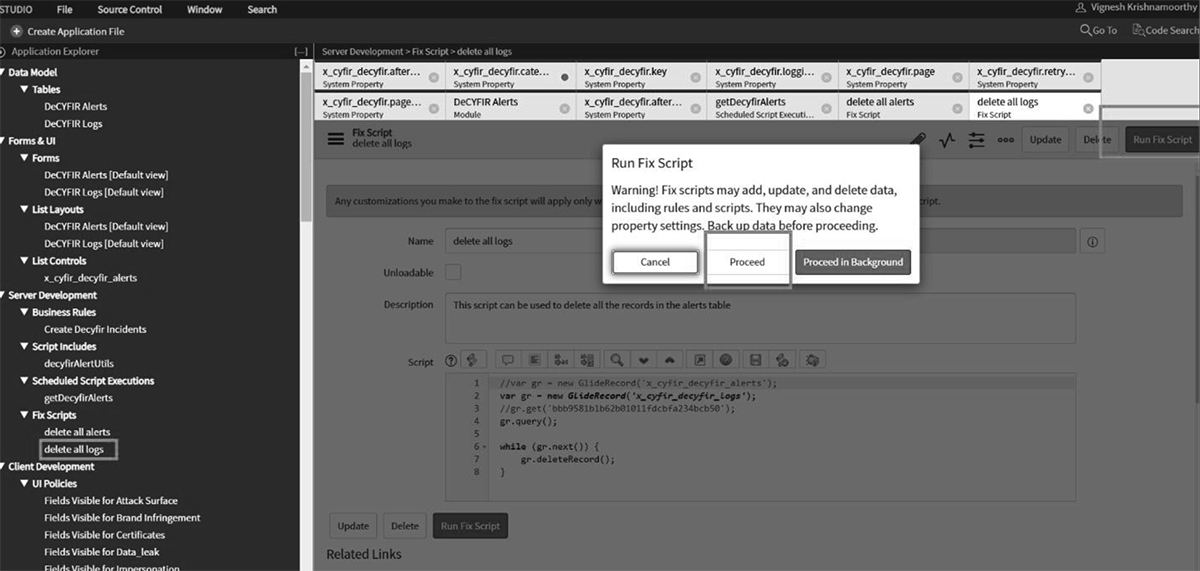Click the Description text field
Image resolution: width=1200 pixels, height=571 pixels.
point(760,318)
